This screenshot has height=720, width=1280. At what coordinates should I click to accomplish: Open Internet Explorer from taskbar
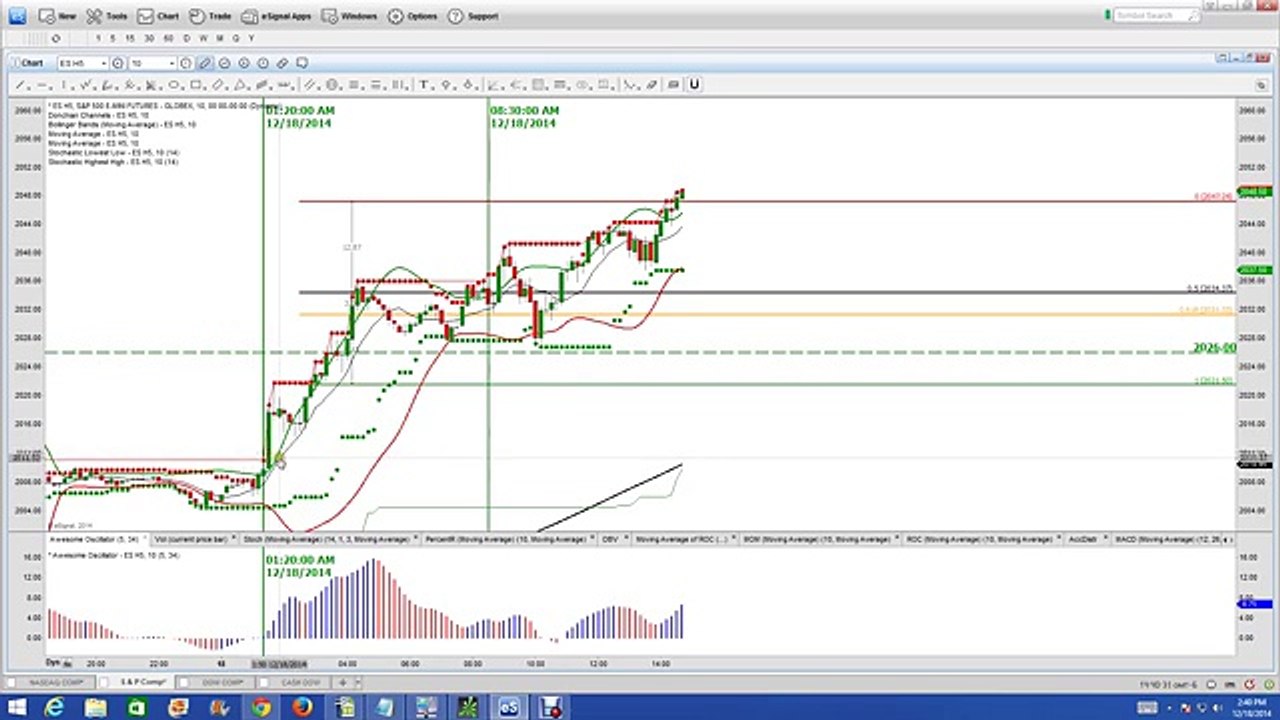55,708
